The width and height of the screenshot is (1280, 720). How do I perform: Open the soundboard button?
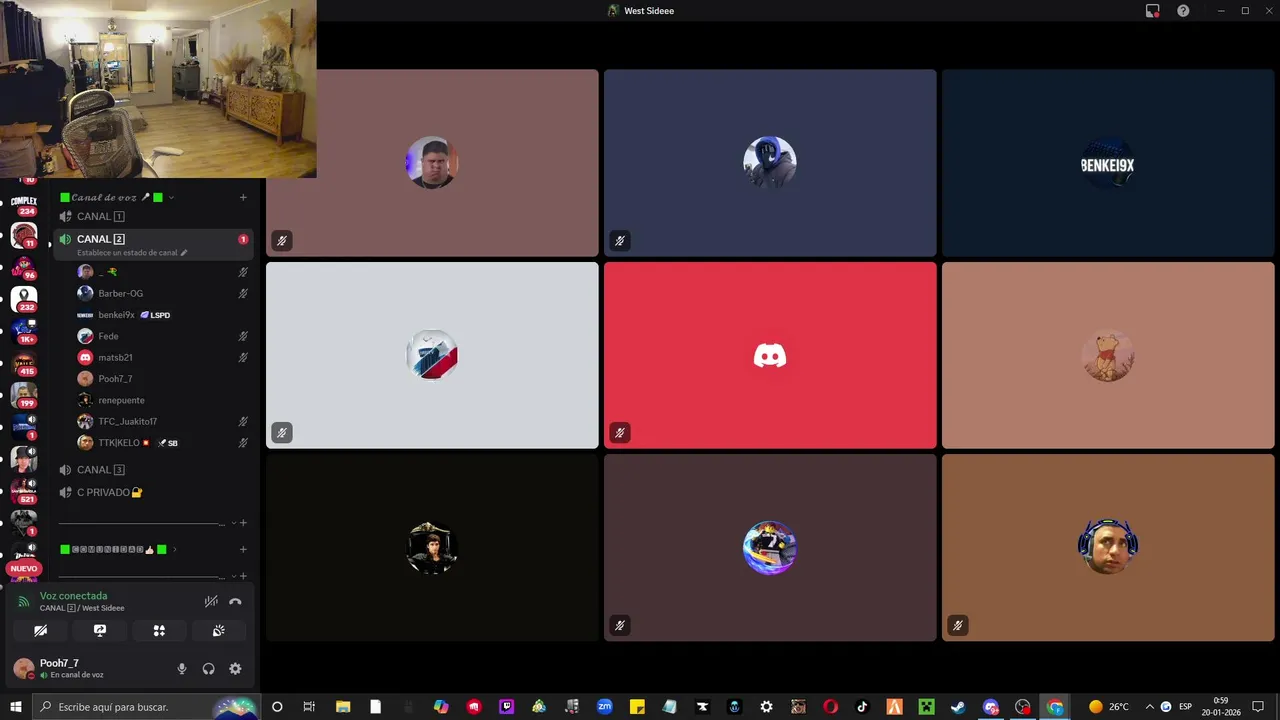[x=218, y=631]
